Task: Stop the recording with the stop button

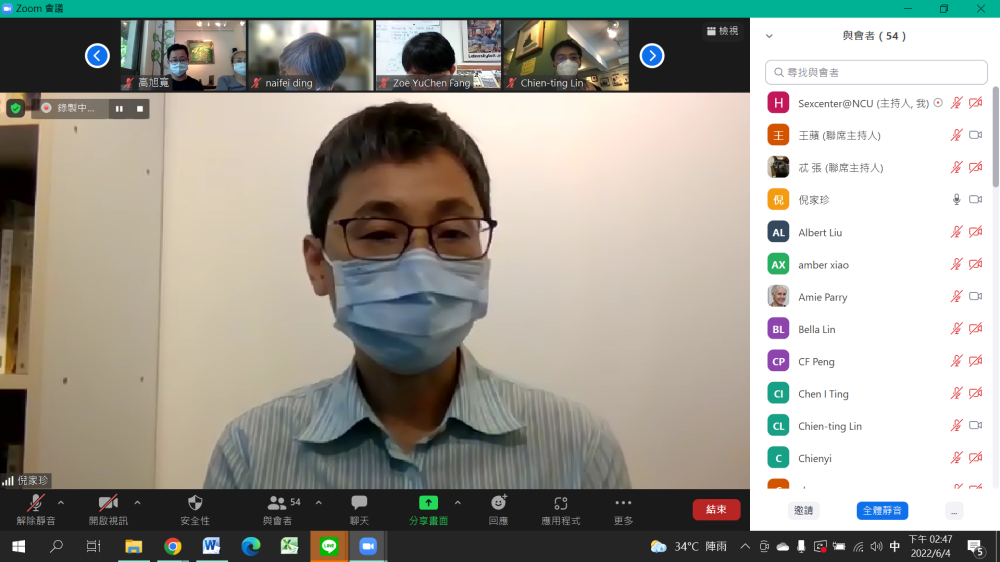Action: pos(140,108)
